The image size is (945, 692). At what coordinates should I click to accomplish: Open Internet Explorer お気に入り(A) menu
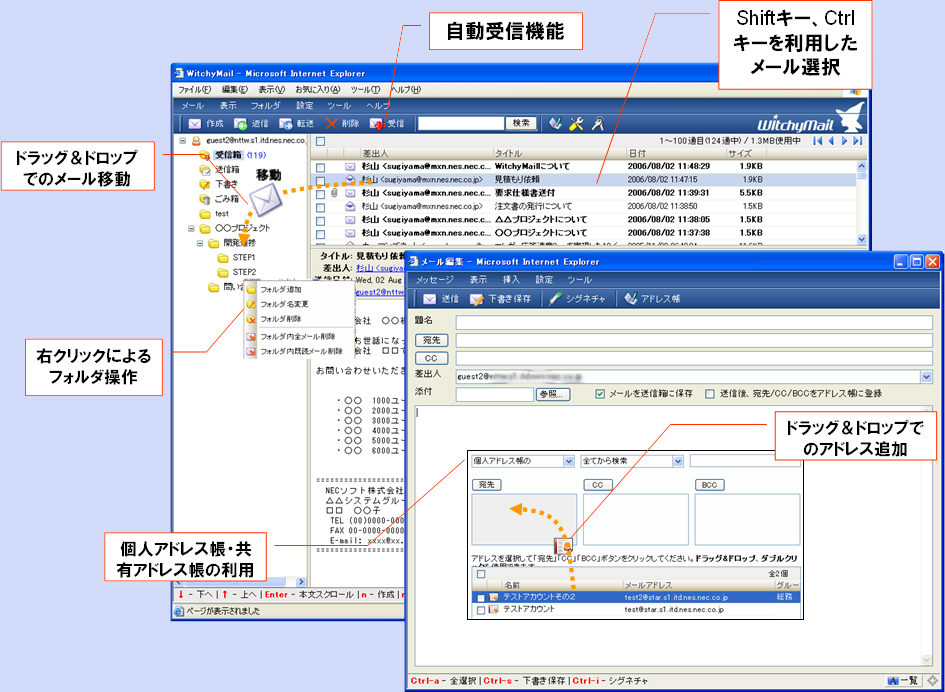point(317,90)
